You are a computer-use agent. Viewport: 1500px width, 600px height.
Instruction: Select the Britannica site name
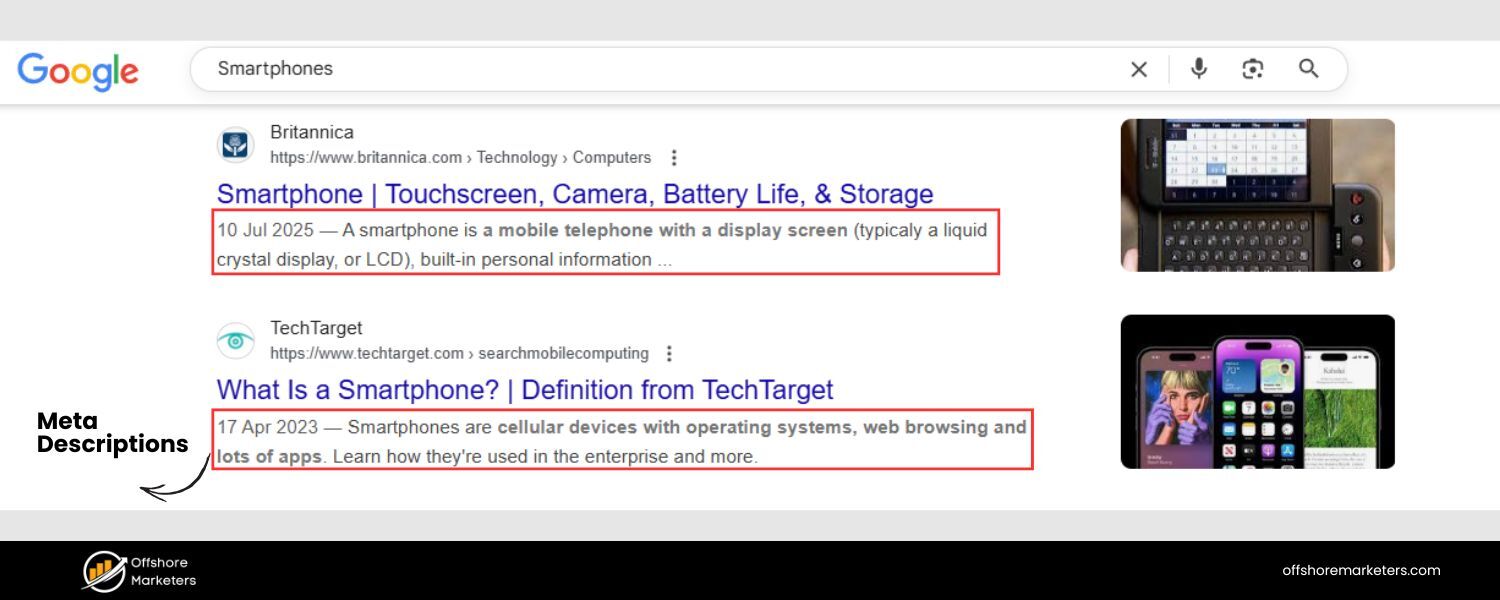311,132
